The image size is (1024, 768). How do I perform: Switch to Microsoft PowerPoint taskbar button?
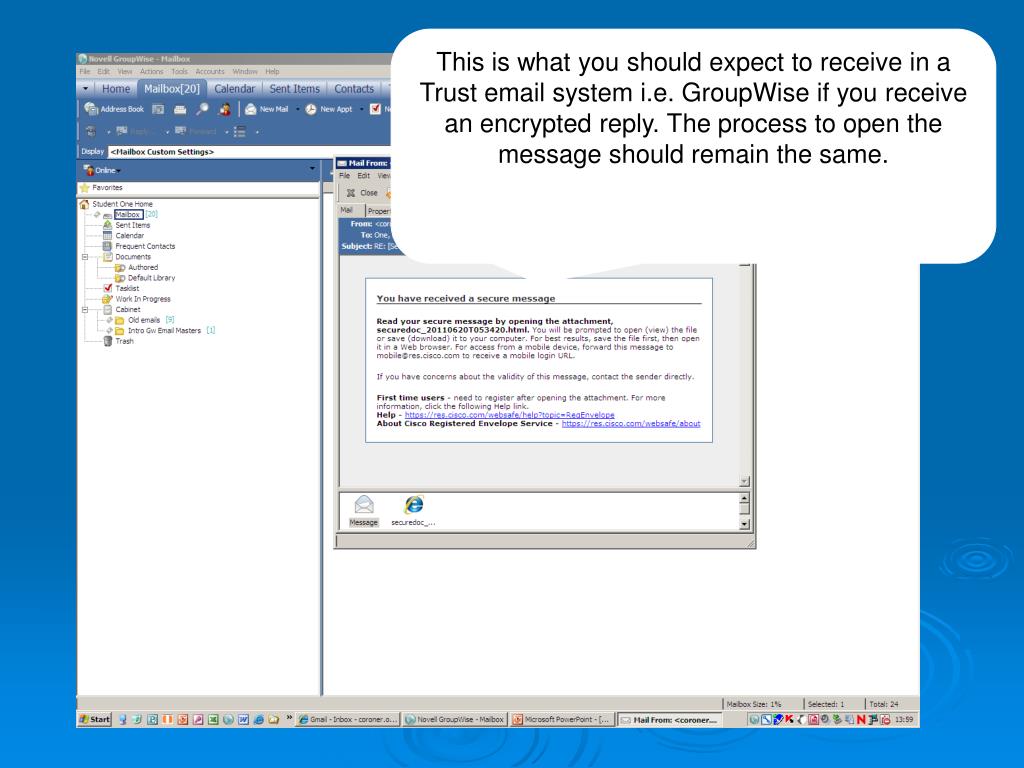click(562, 720)
